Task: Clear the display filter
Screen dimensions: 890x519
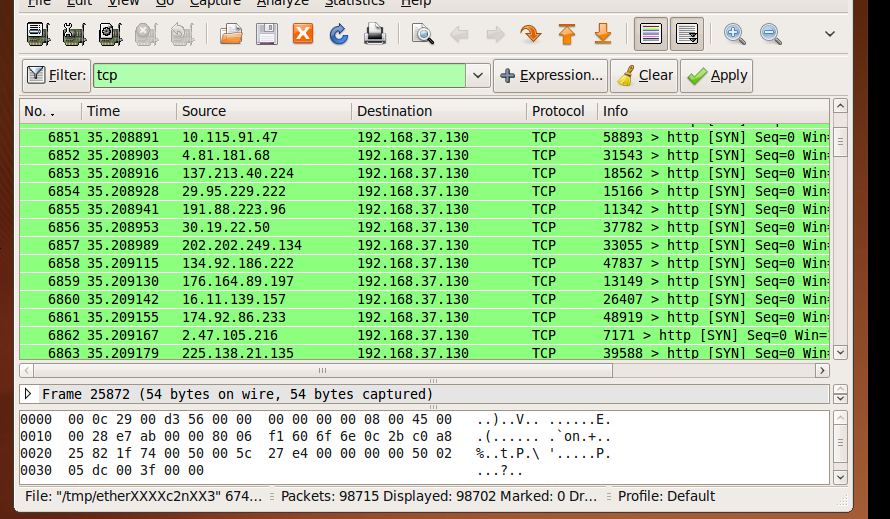Action: pos(644,76)
